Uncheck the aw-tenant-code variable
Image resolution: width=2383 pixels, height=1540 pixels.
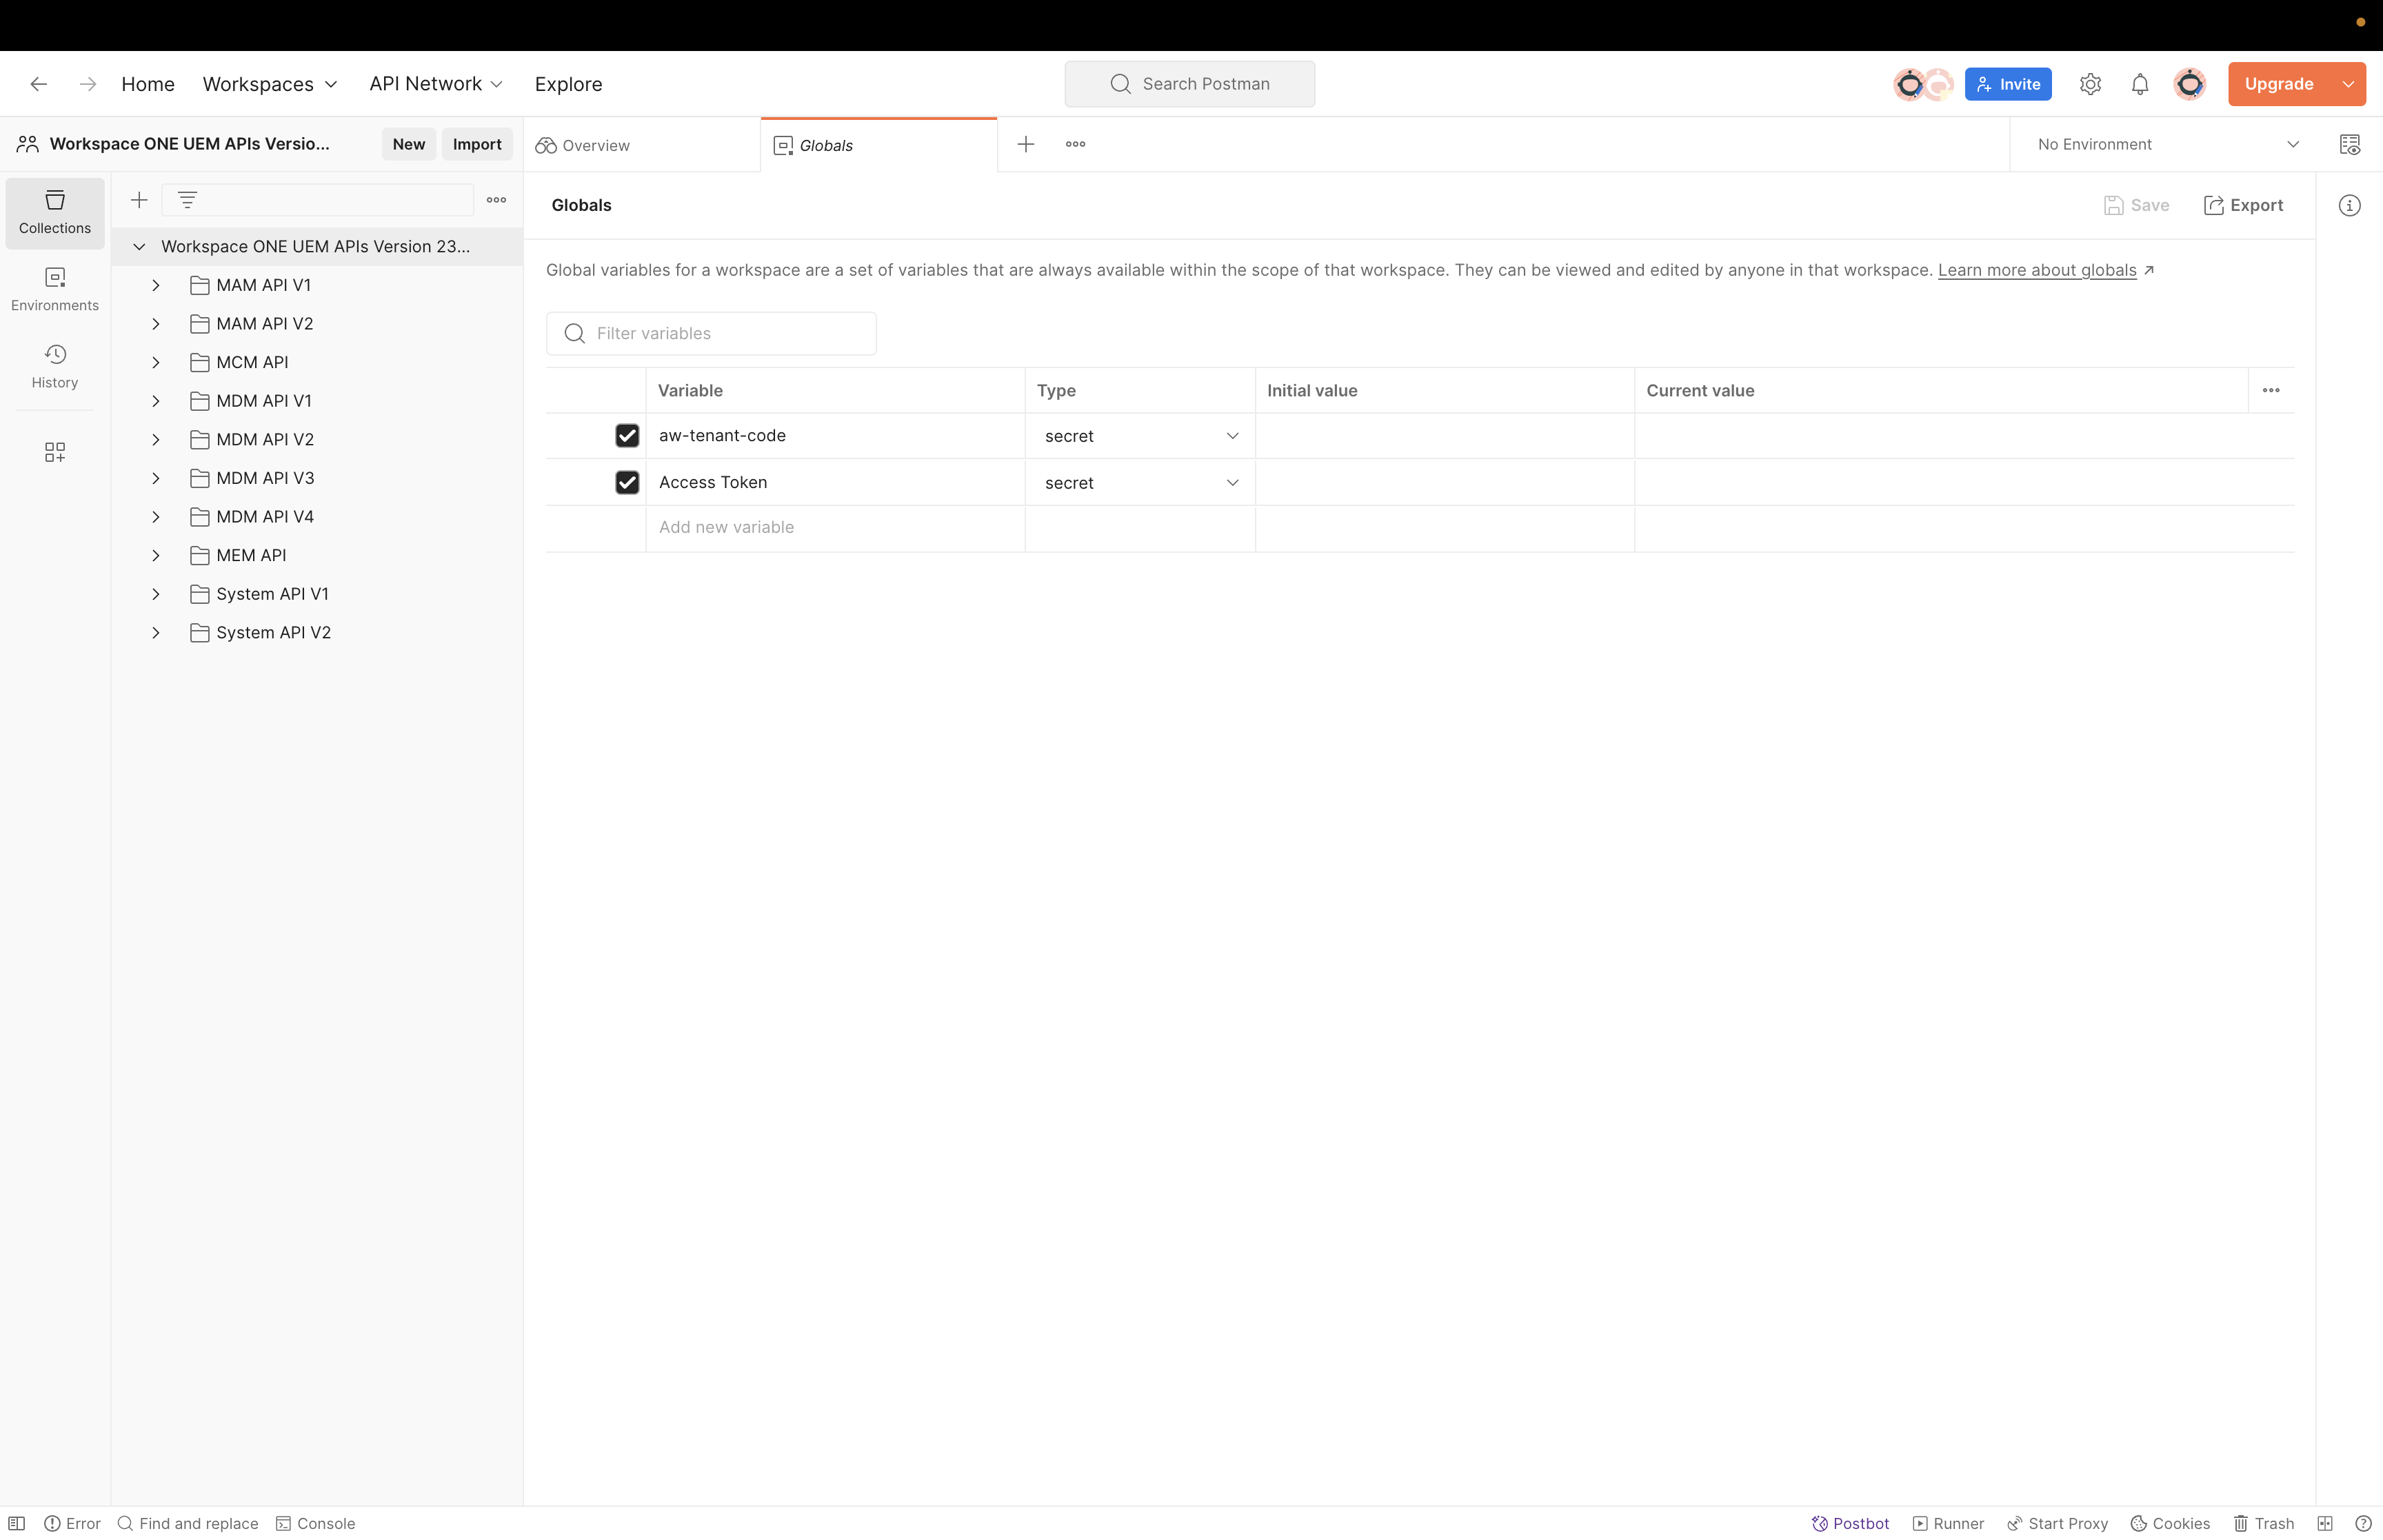coord(628,435)
